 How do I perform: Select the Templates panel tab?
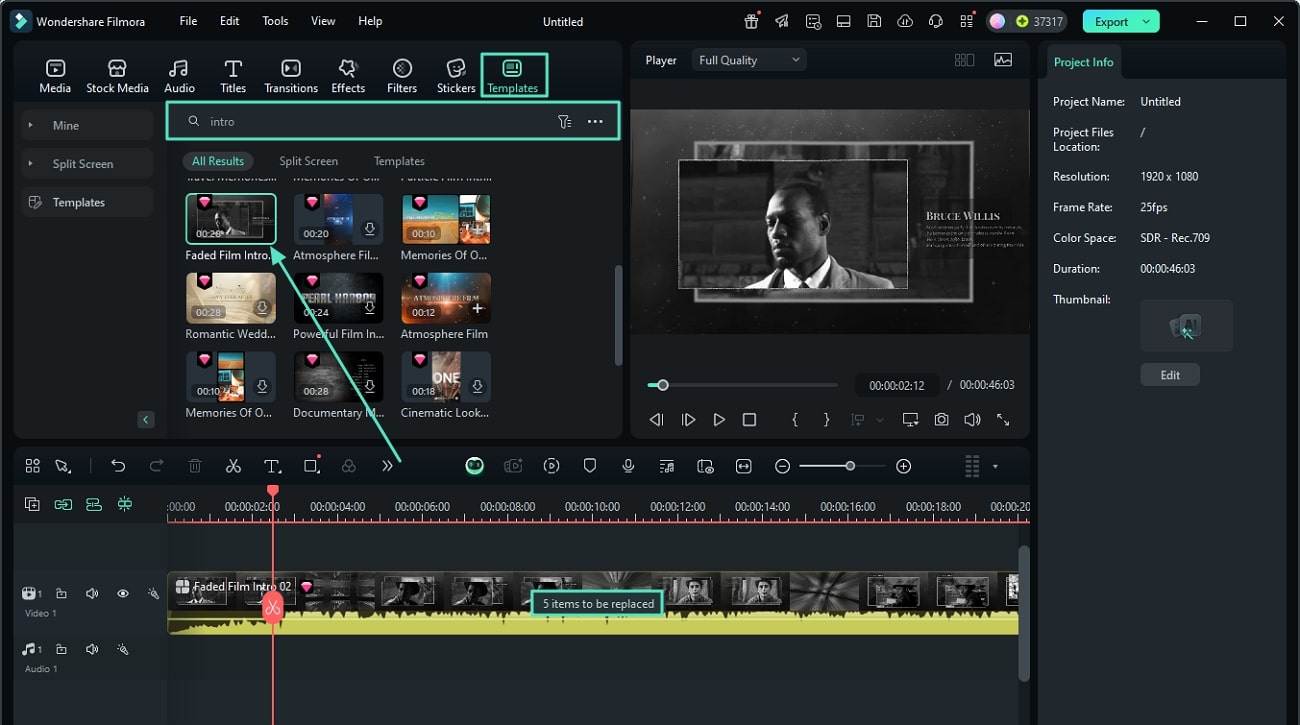(x=513, y=76)
